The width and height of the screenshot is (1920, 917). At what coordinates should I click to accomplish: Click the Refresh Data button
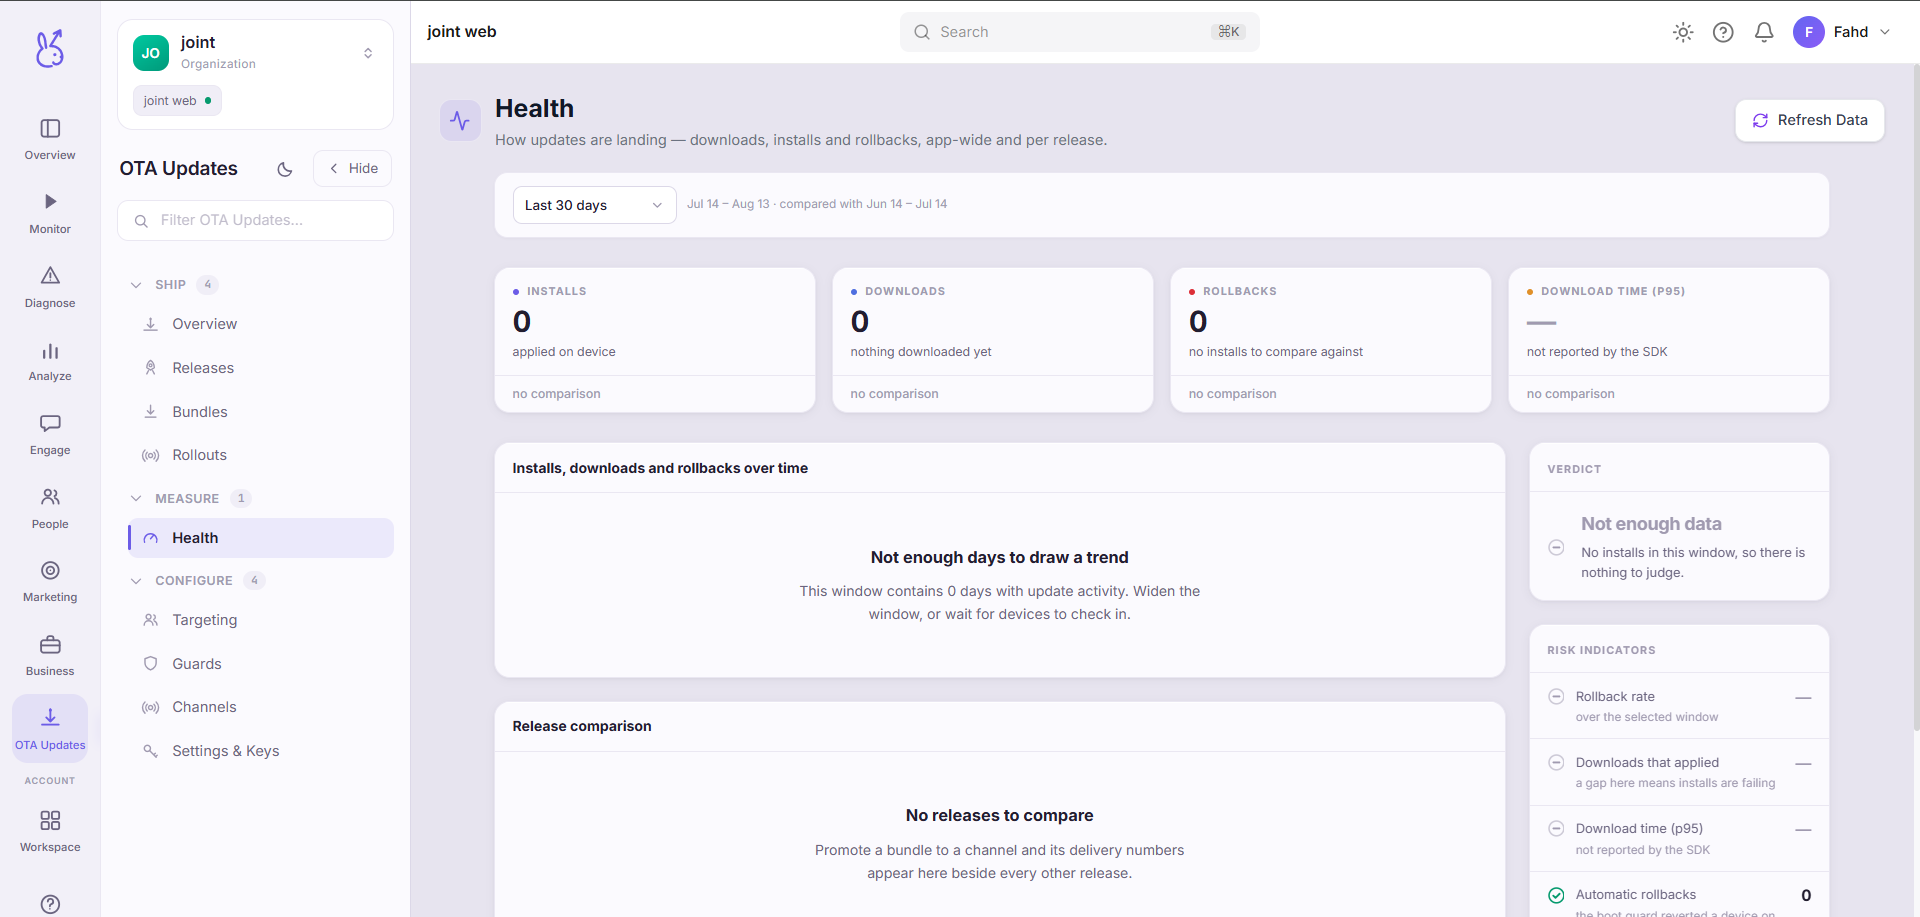pos(1810,120)
